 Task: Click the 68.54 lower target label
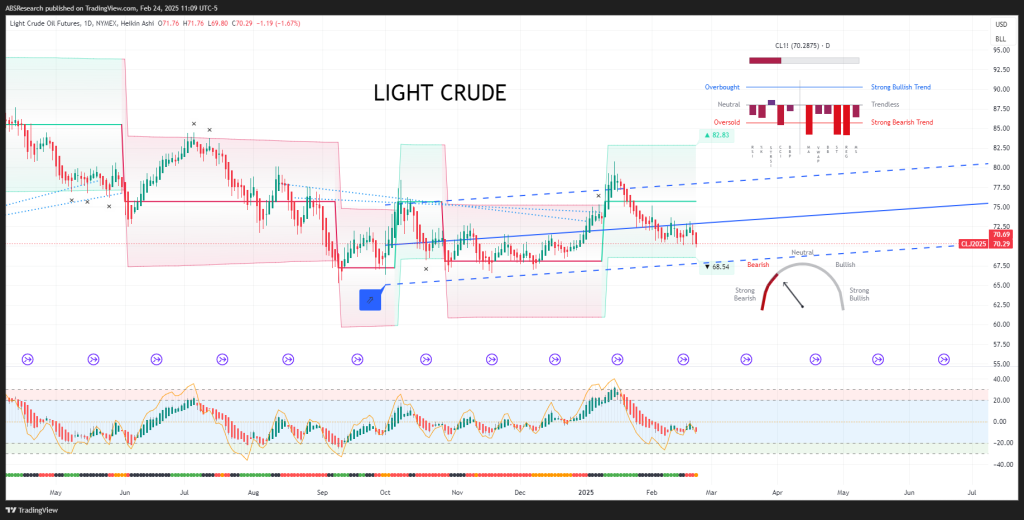(x=716, y=267)
